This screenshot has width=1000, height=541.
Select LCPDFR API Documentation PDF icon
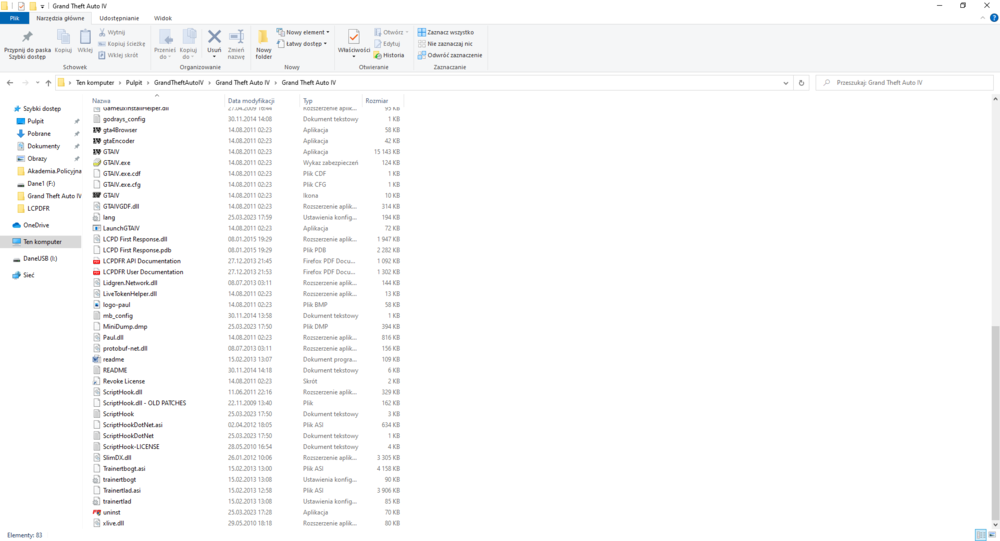(97, 261)
